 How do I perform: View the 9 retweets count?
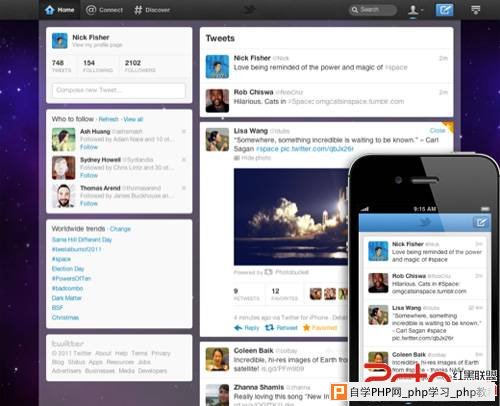point(246,294)
